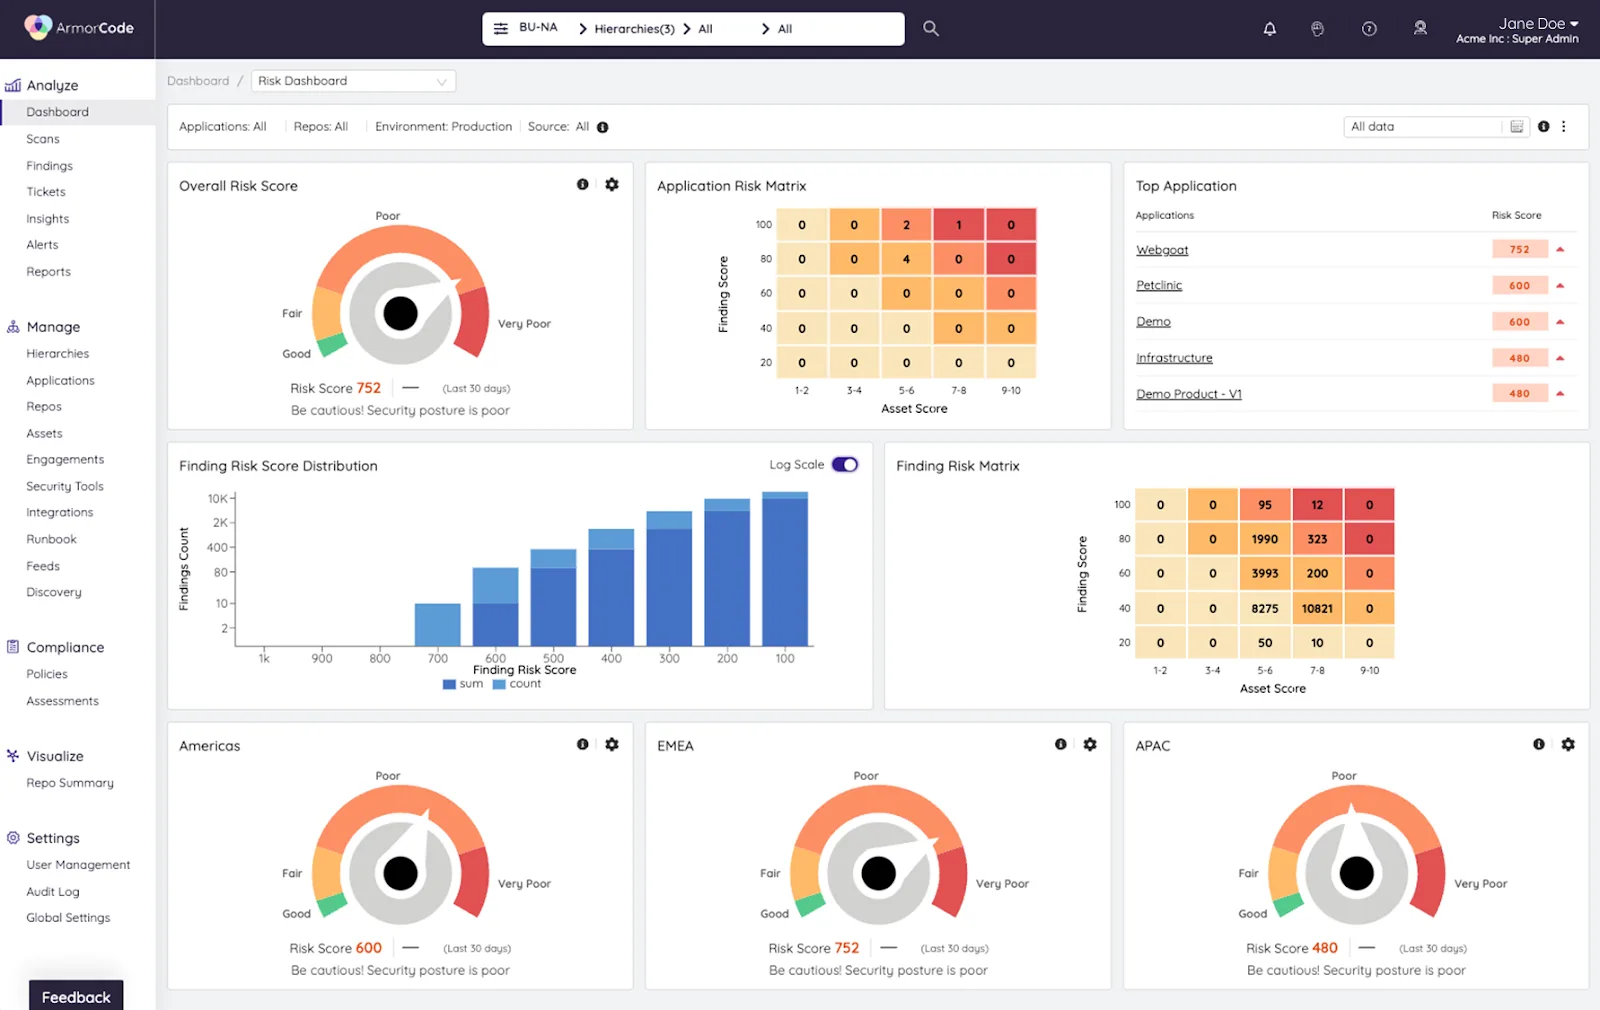Click Finding Risk Matrix cell 3993
The width and height of the screenshot is (1600, 1010).
click(1265, 573)
